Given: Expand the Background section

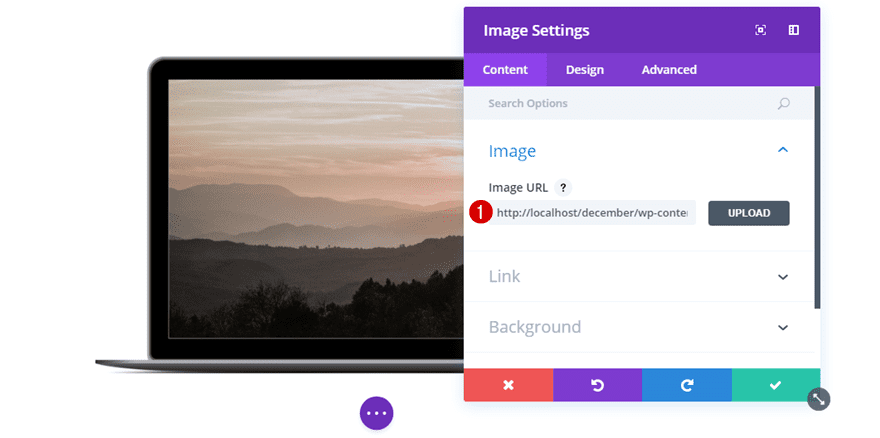Looking at the screenshot, I should [639, 327].
